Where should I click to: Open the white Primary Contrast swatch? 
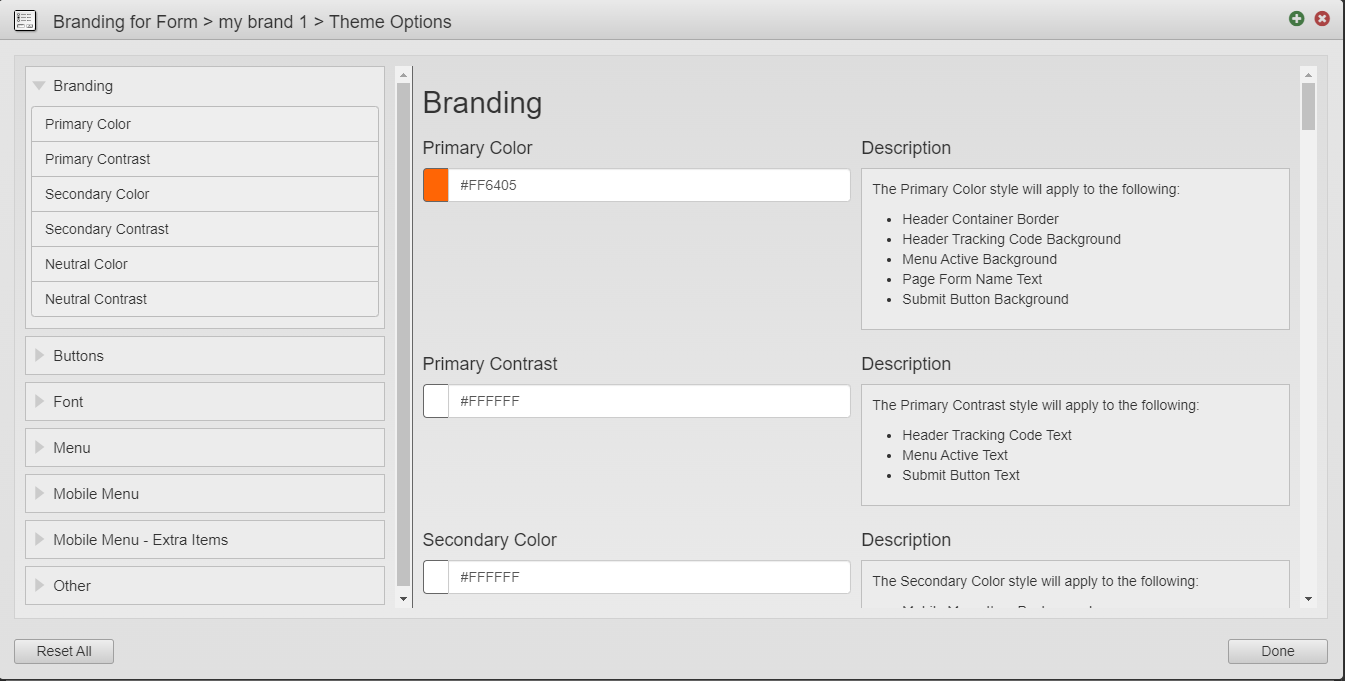(435, 401)
